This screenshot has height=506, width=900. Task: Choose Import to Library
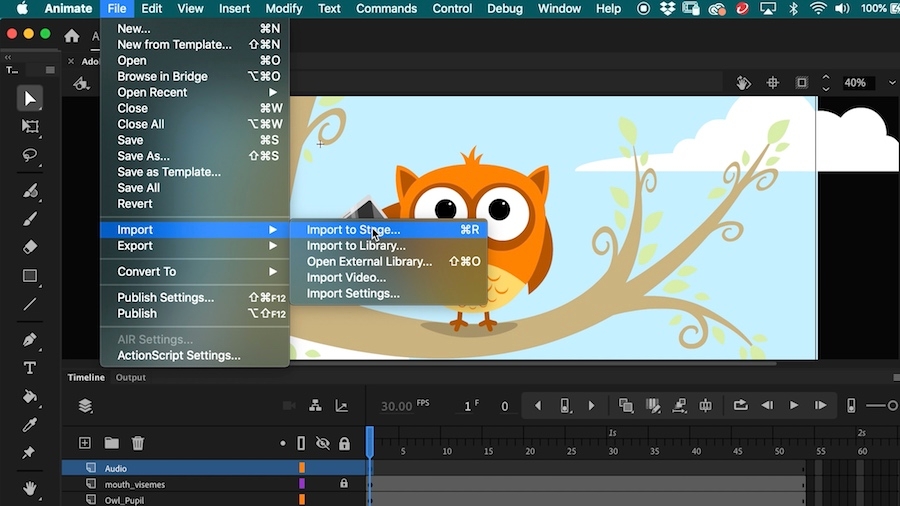(389, 246)
